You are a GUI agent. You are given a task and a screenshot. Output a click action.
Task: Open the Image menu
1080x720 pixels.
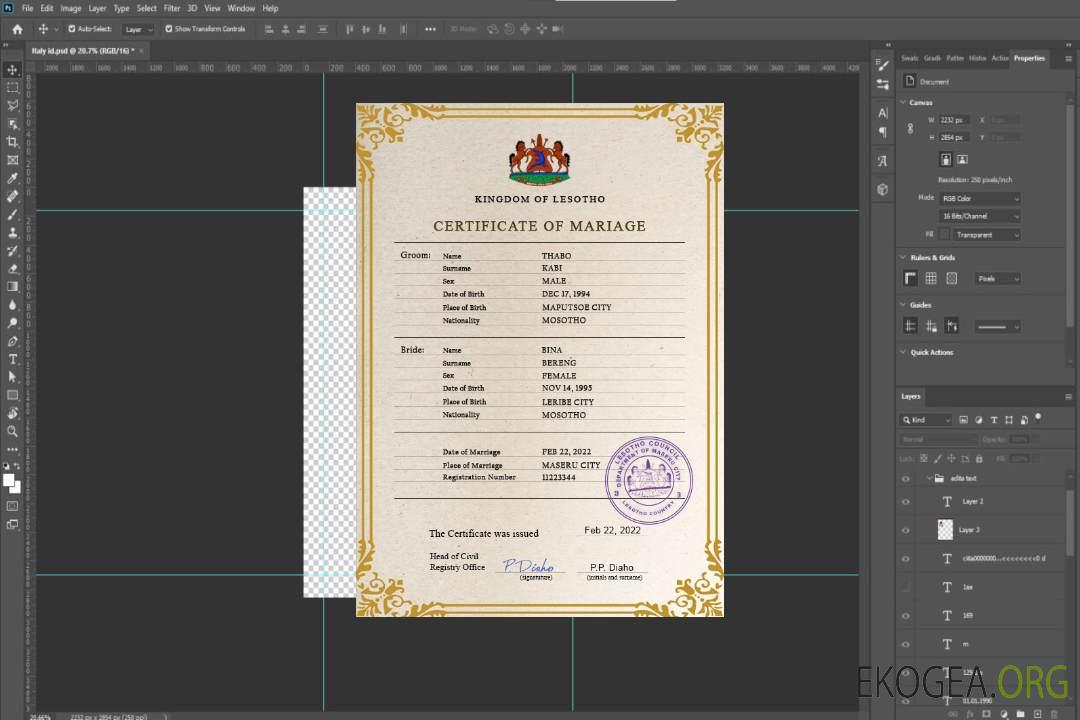pyautogui.click(x=71, y=8)
